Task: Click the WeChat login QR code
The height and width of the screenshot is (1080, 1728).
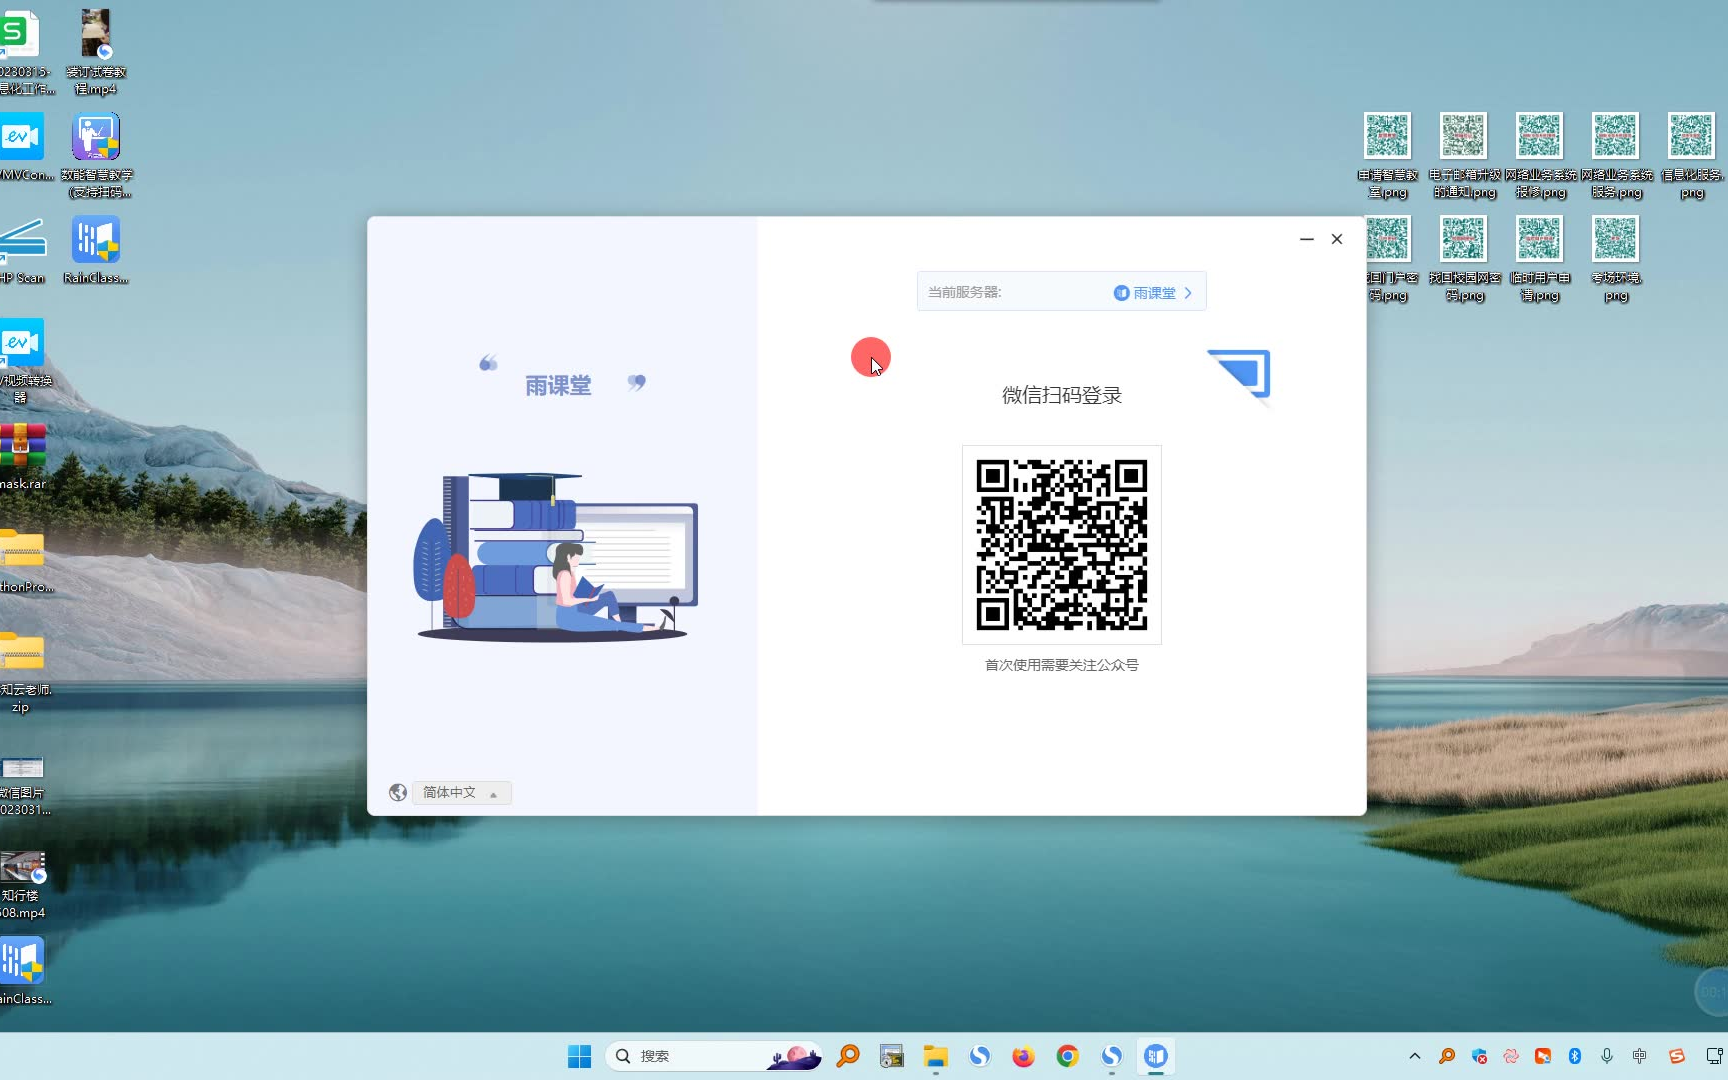Action: (x=1061, y=545)
